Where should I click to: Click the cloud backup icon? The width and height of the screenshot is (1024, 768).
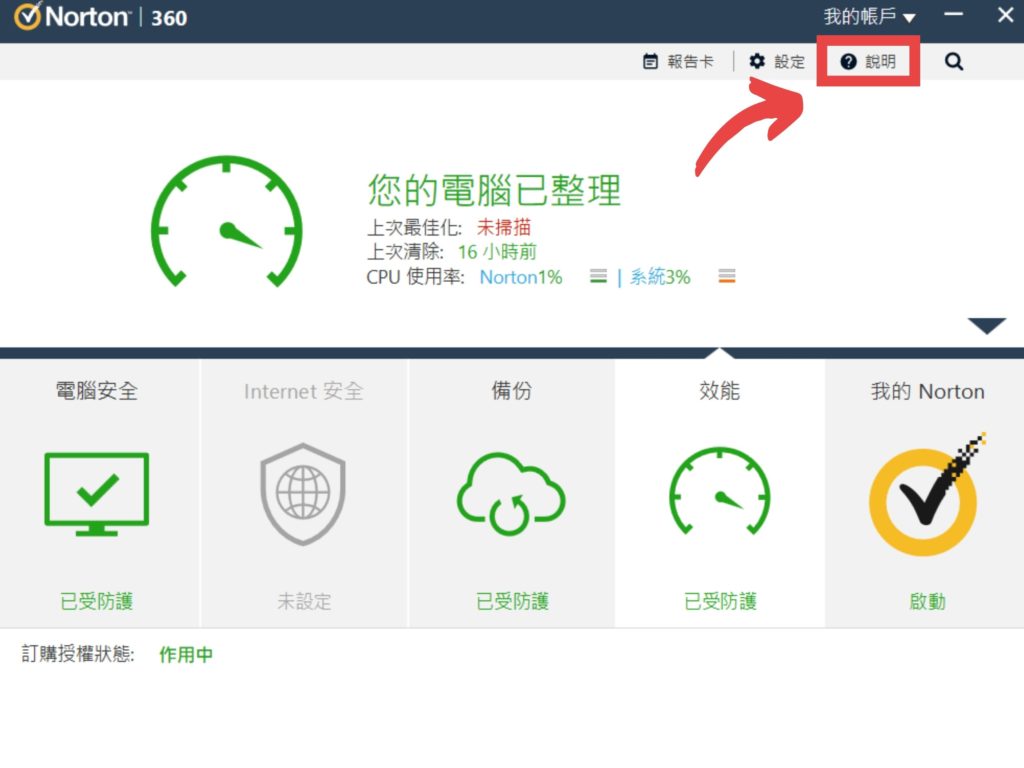[511, 494]
